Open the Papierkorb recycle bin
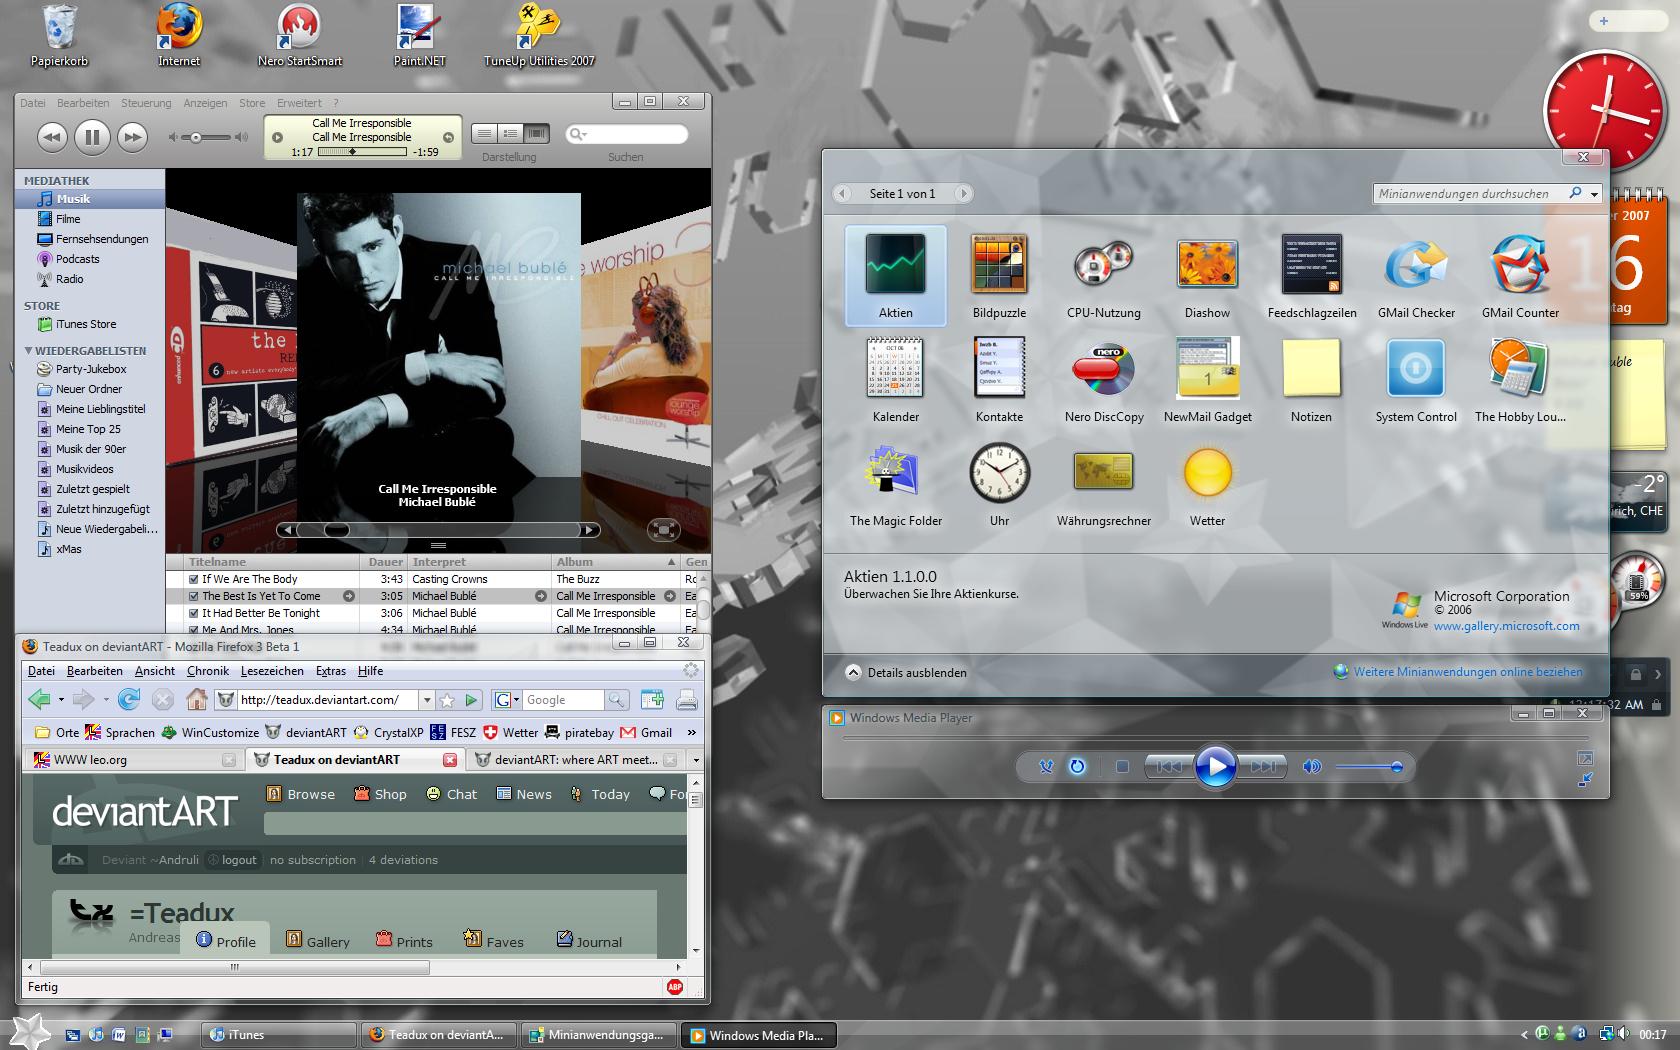The image size is (1680, 1050). (60, 36)
